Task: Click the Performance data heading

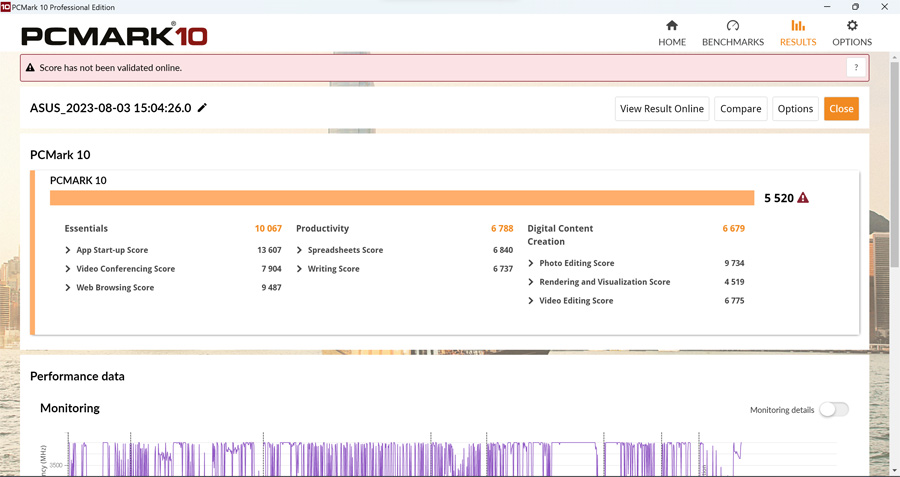Action: pyautogui.click(x=77, y=377)
